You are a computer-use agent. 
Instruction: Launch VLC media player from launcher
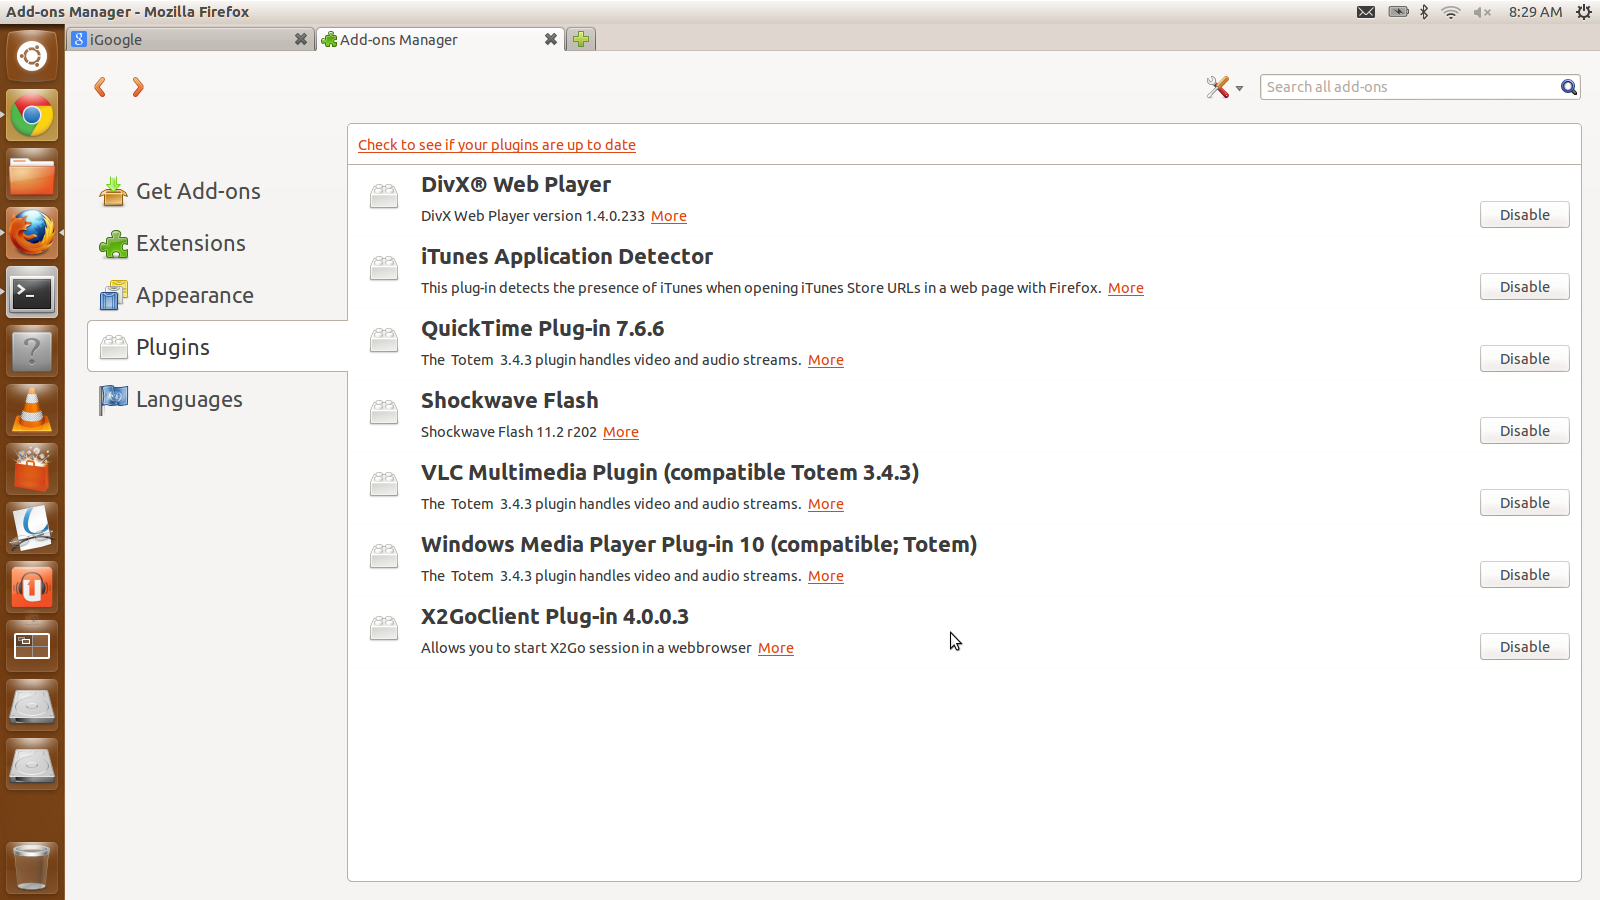(32, 411)
